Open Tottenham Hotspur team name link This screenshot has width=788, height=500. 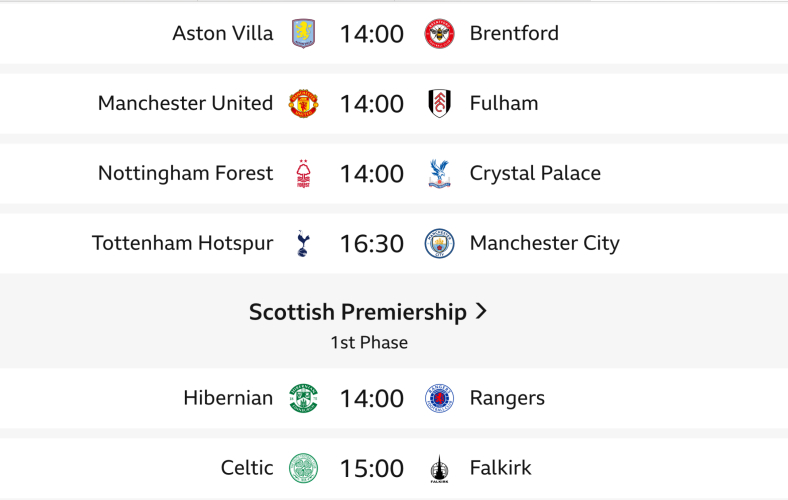(x=182, y=243)
